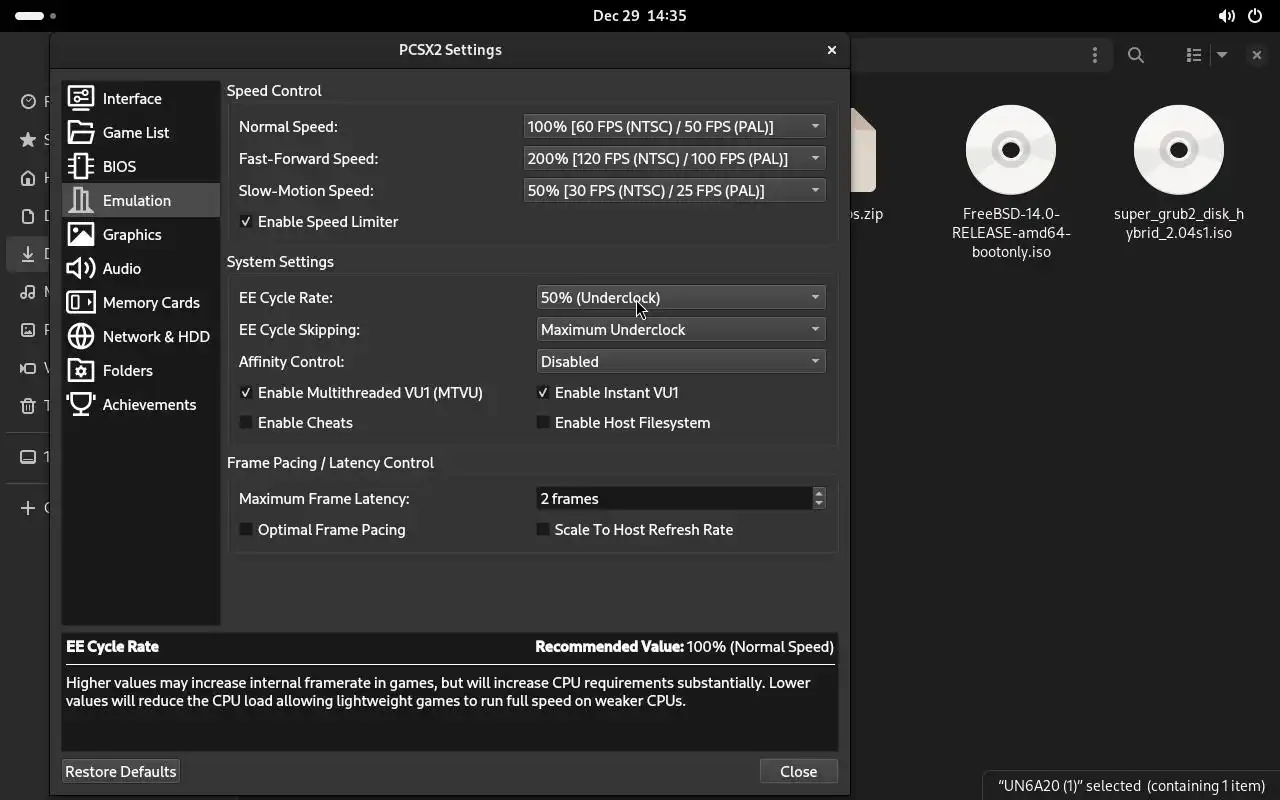Select the Game List settings category
This screenshot has height=800, width=1280.
click(141, 132)
